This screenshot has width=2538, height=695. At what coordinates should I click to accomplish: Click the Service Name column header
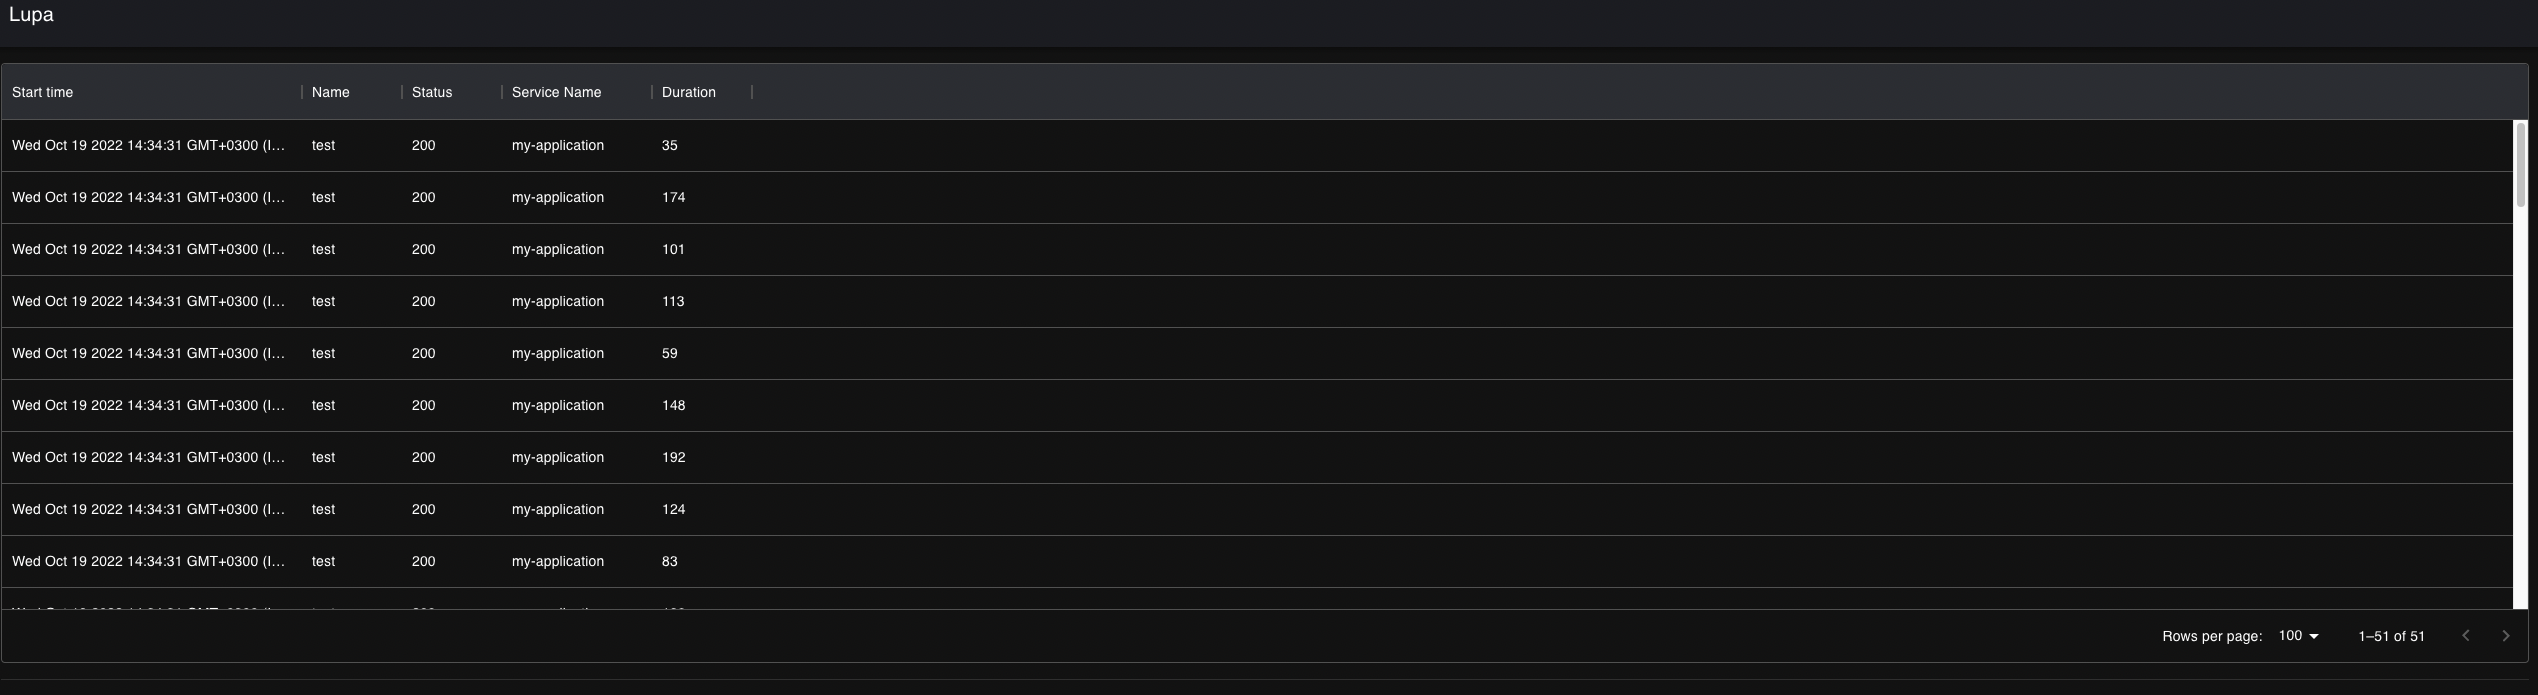tap(555, 92)
